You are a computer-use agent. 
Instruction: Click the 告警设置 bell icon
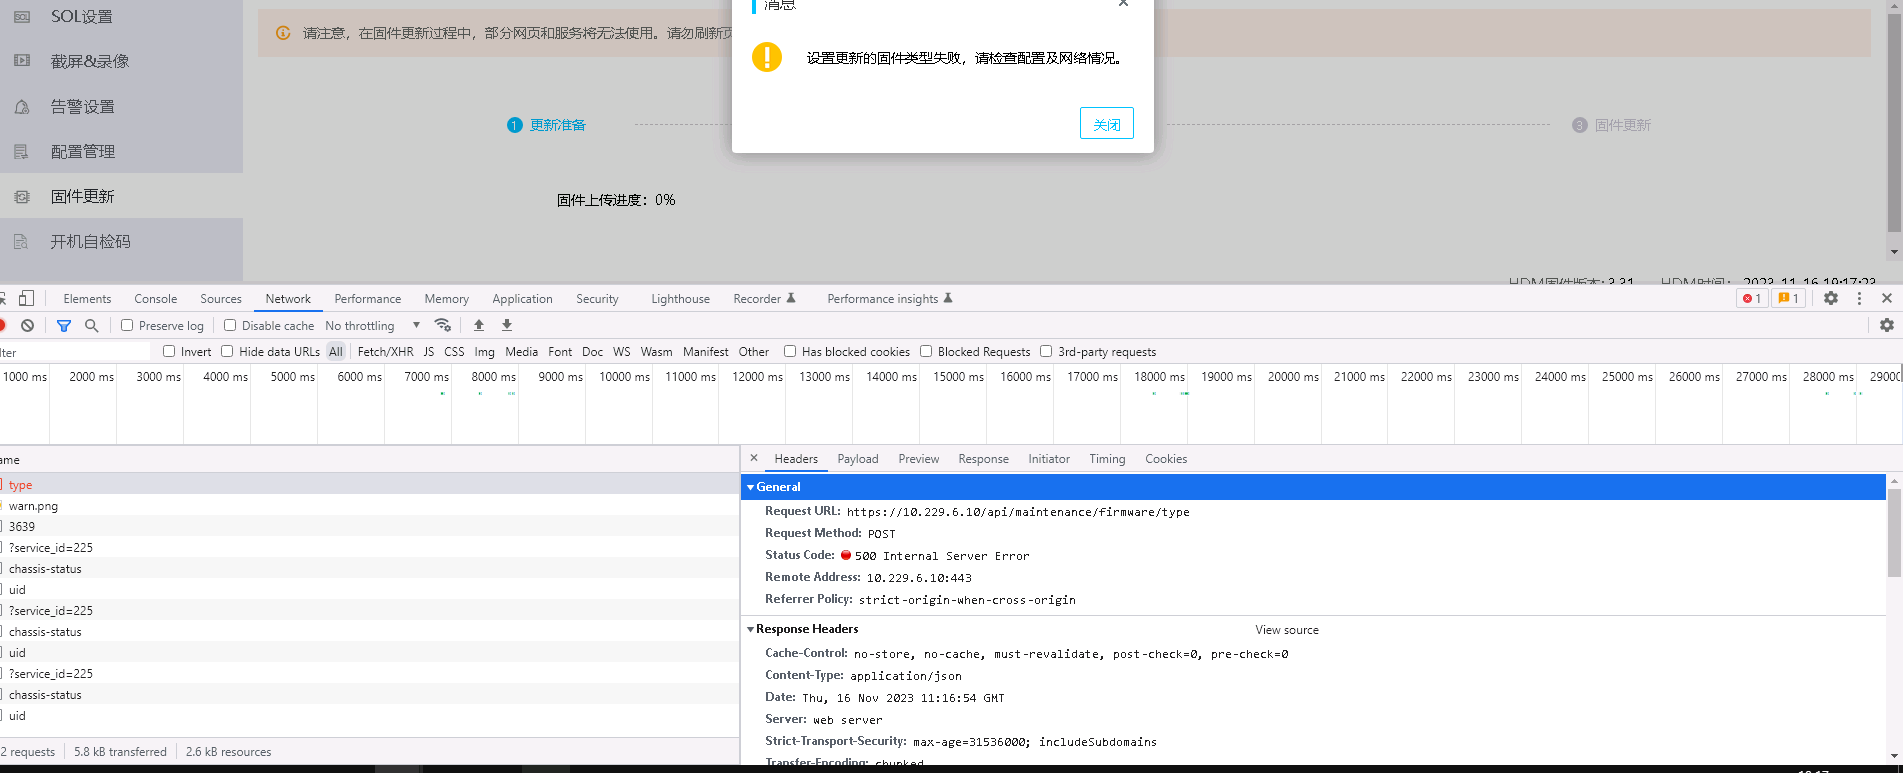(x=22, y=107)
